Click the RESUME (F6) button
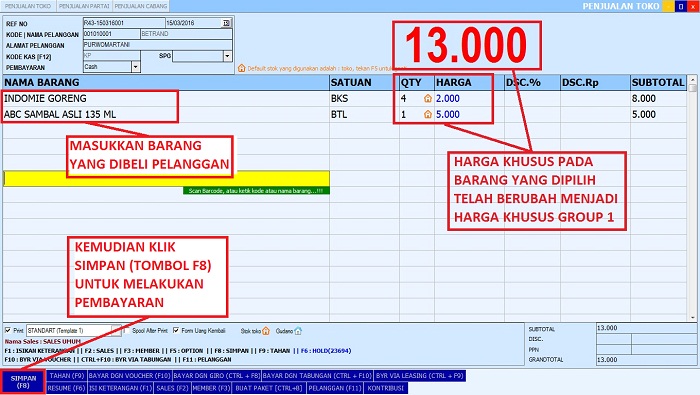The height and width of the screenshot is (395, 700). click(66, 388)
